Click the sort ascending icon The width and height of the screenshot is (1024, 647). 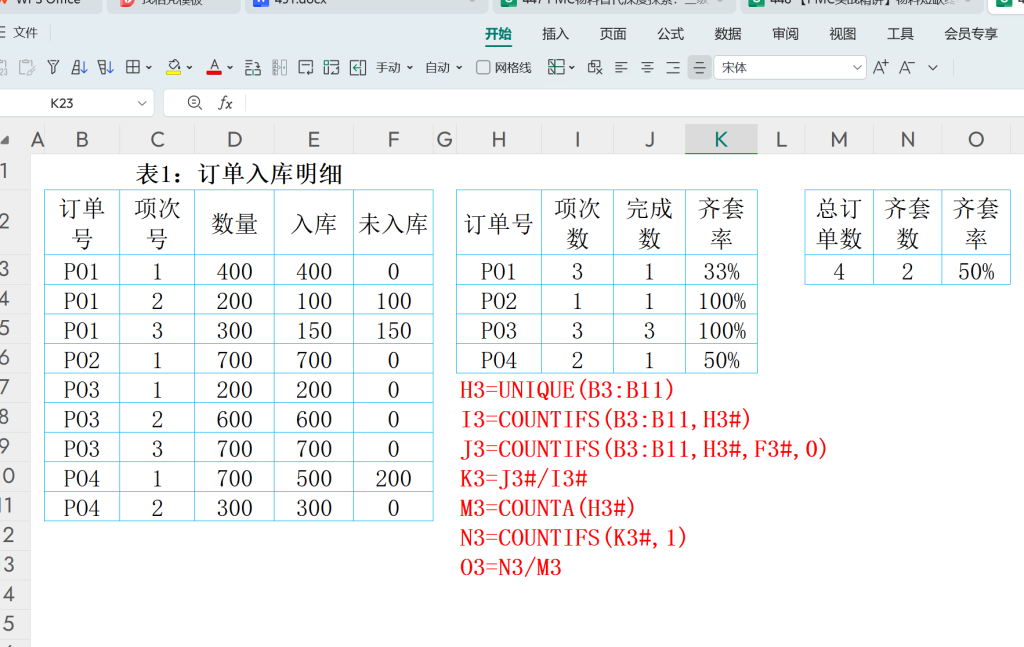pyautogui.click(x=79, y=67)
